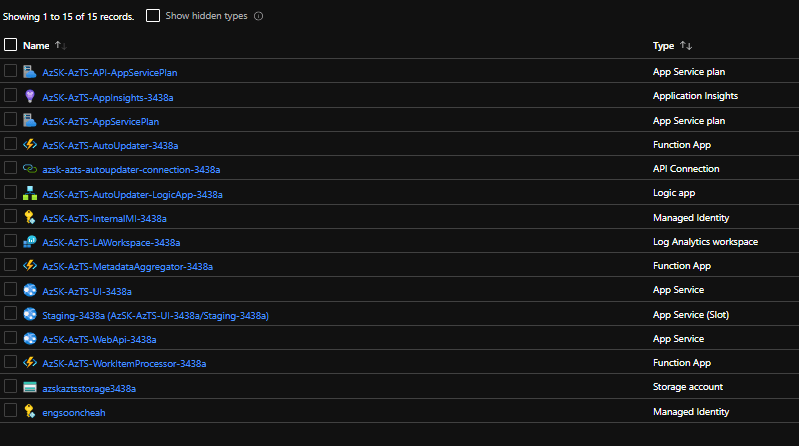Click the Logic app type cell
This screenshot has height=446, width=799.
[674, 193]
